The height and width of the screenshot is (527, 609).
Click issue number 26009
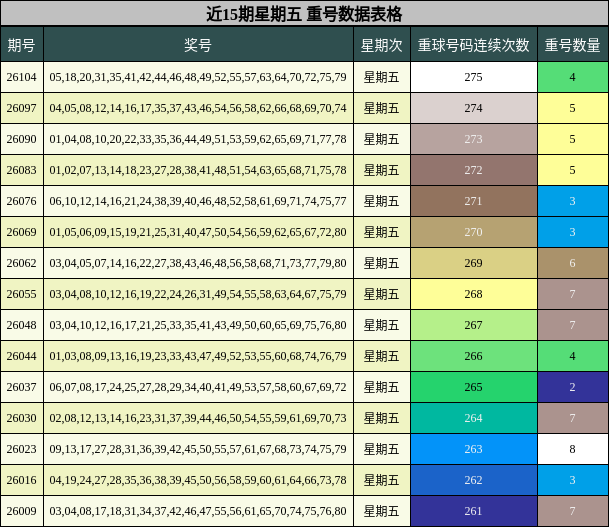pos(22,511)
